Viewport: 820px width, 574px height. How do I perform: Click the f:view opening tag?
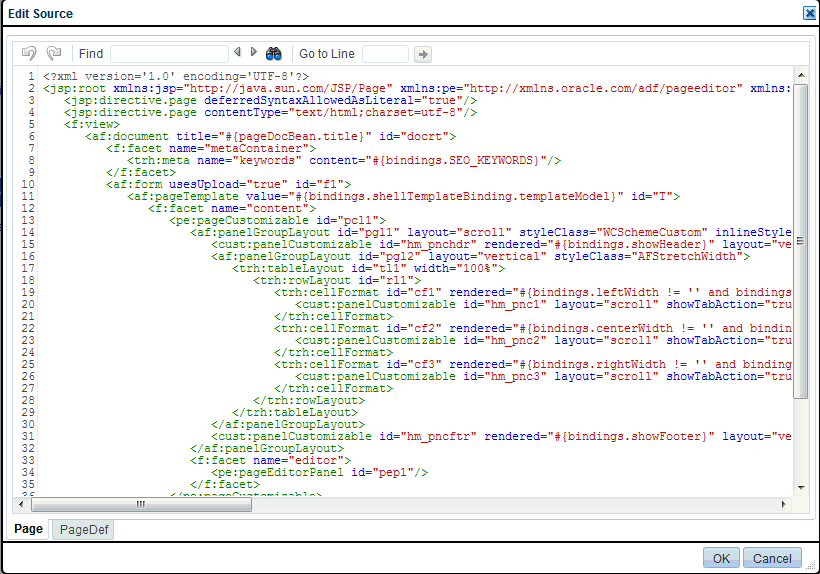(92, 124)
